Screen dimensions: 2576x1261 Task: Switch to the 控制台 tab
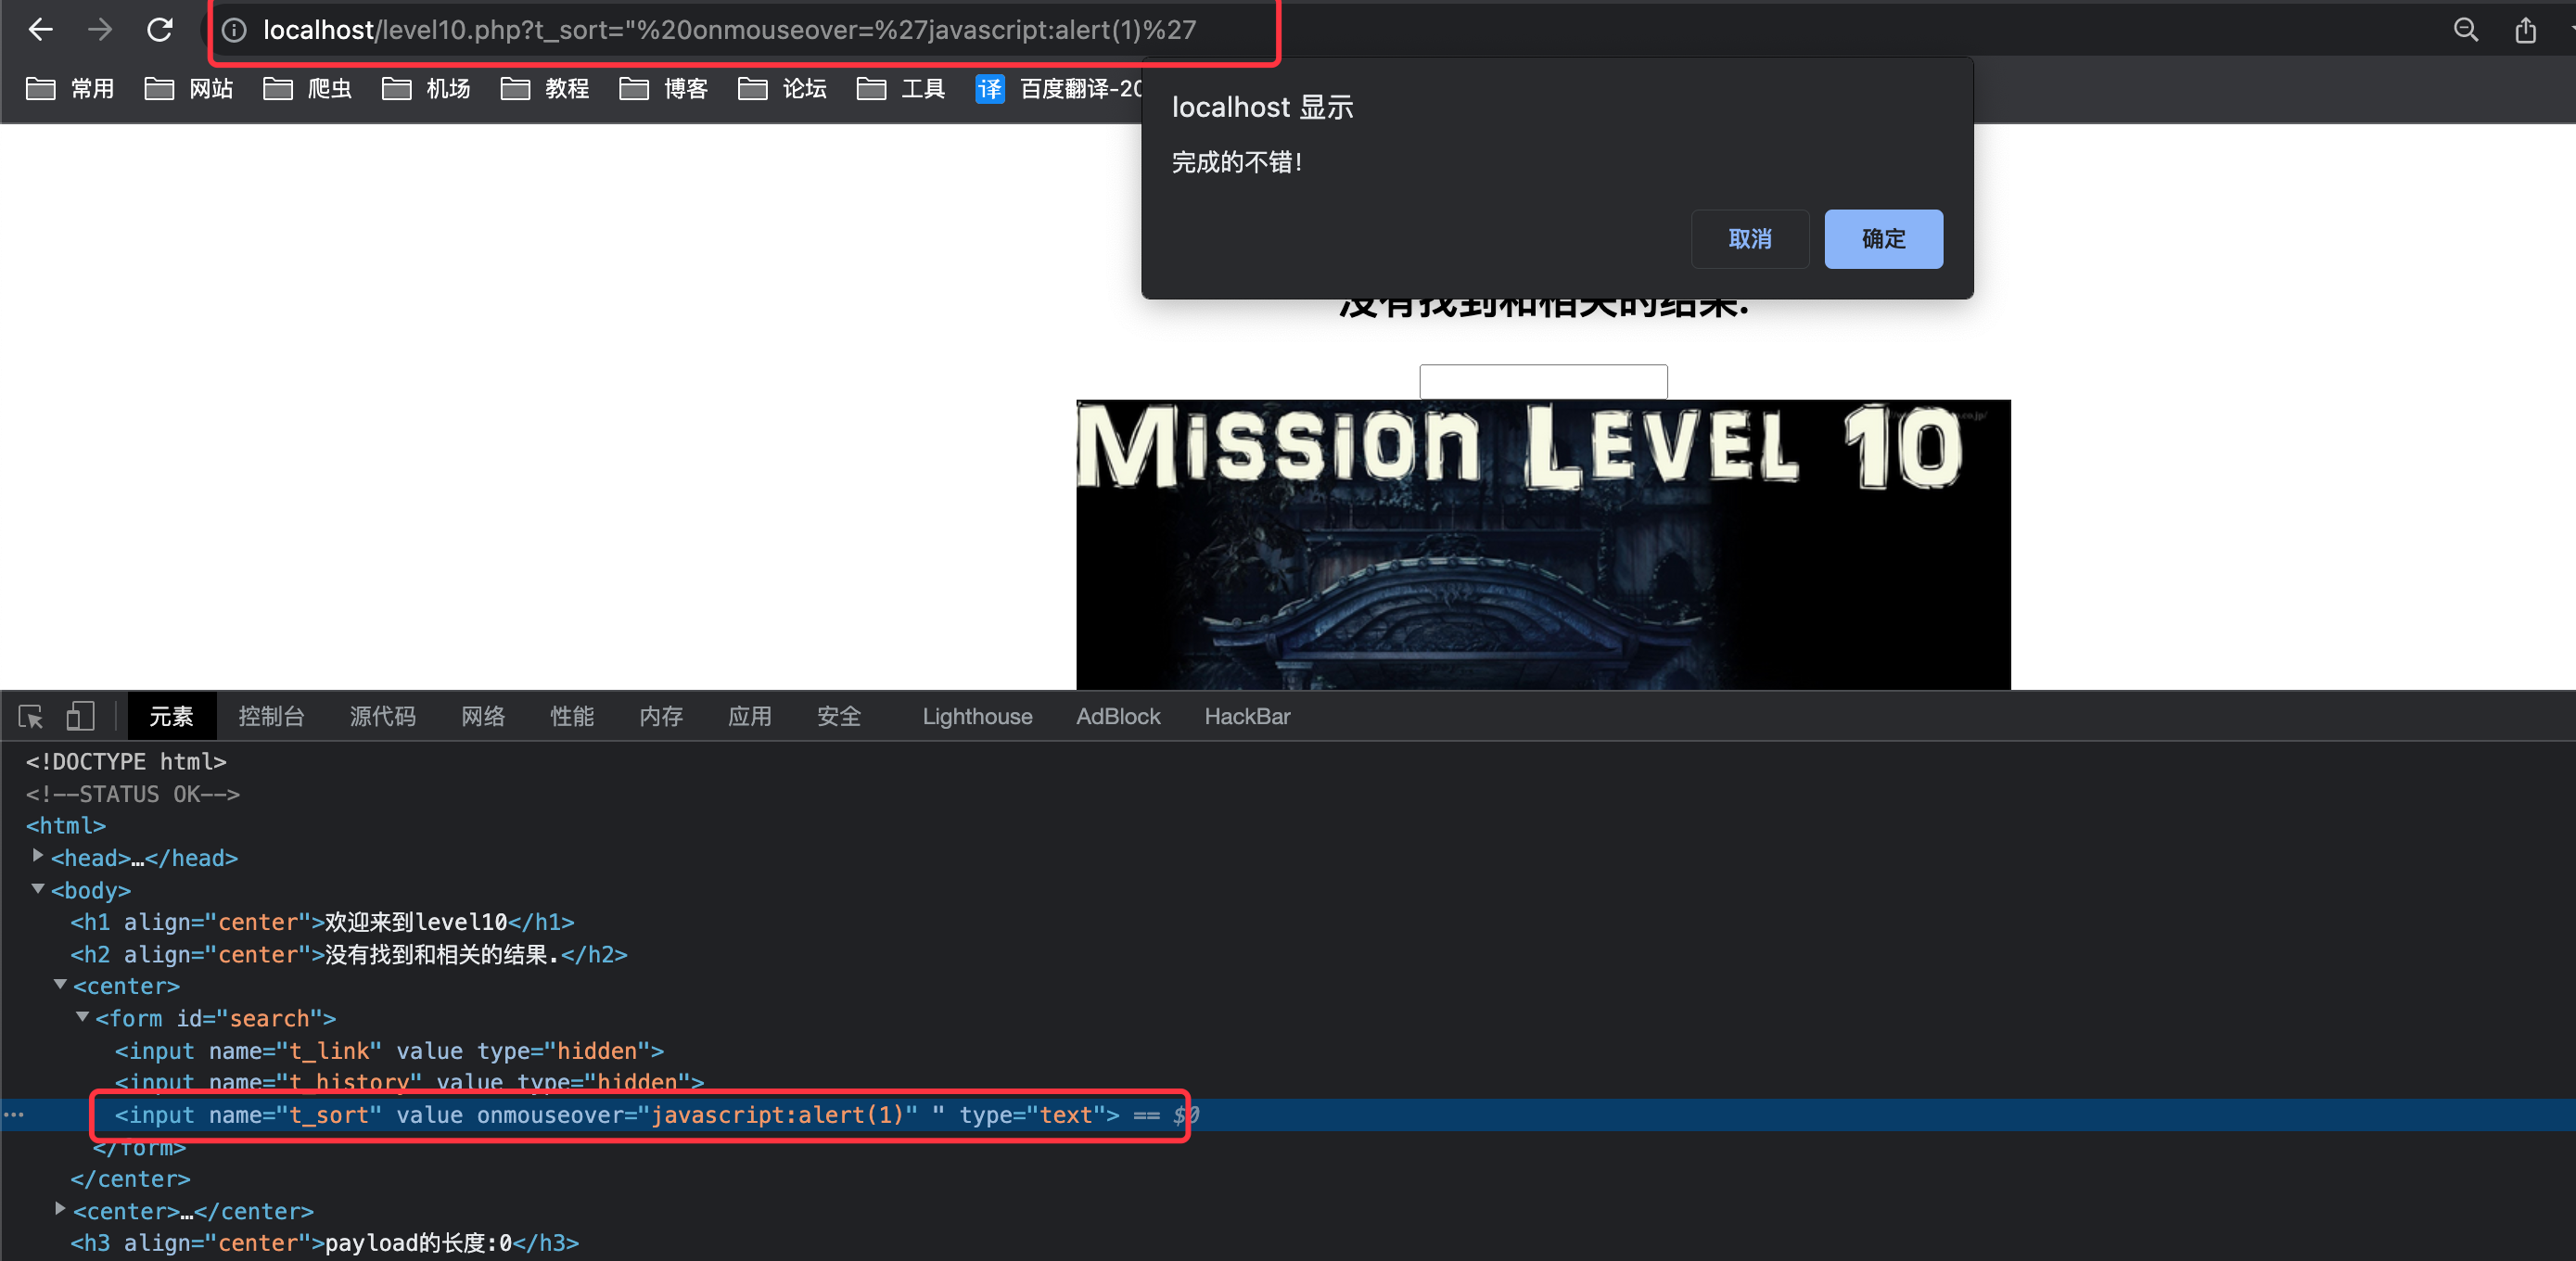(271, 716)
